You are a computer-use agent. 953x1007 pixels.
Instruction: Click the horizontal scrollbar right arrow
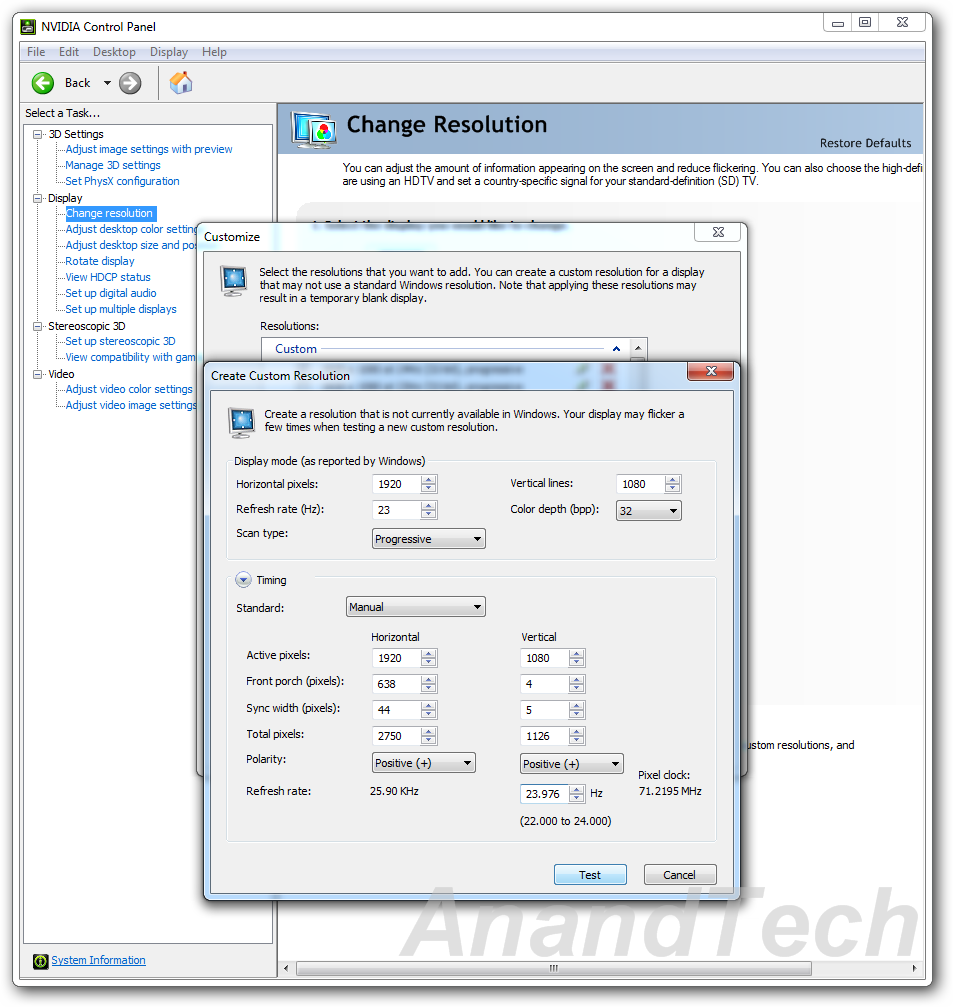coord(914,968)
